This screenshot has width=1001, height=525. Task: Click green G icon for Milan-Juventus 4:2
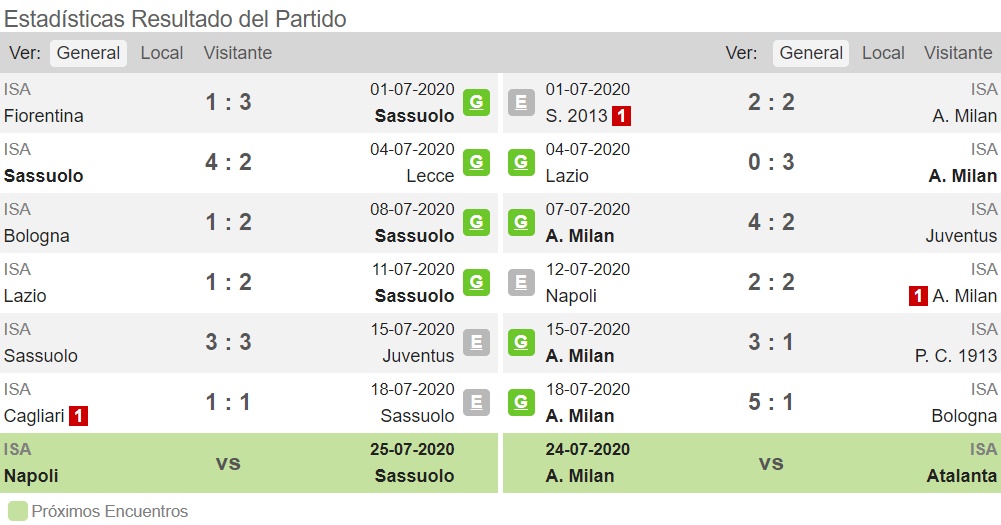tap(521, 222)
